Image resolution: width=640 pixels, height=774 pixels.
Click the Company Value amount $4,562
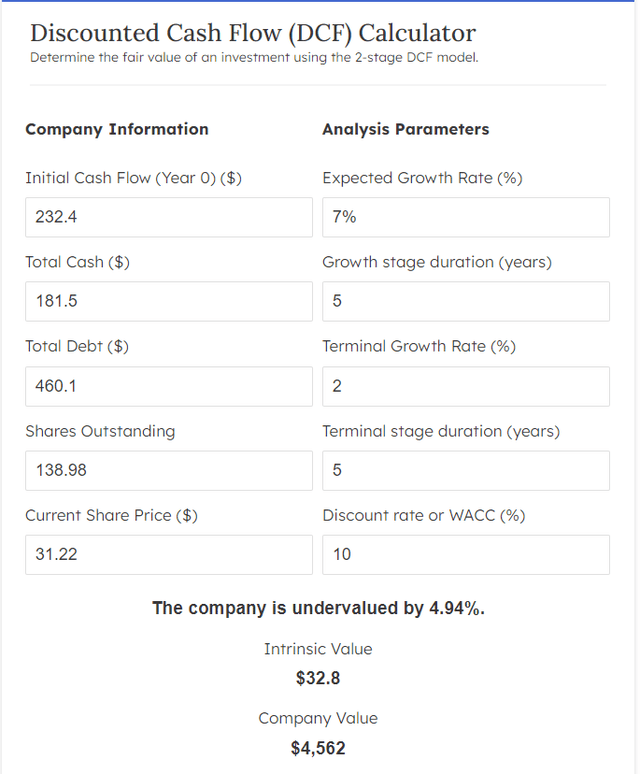pyautogui.click(x=318, y=747)
